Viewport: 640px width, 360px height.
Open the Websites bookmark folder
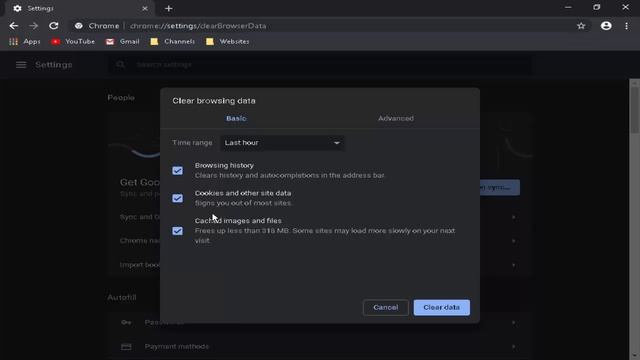227,42
